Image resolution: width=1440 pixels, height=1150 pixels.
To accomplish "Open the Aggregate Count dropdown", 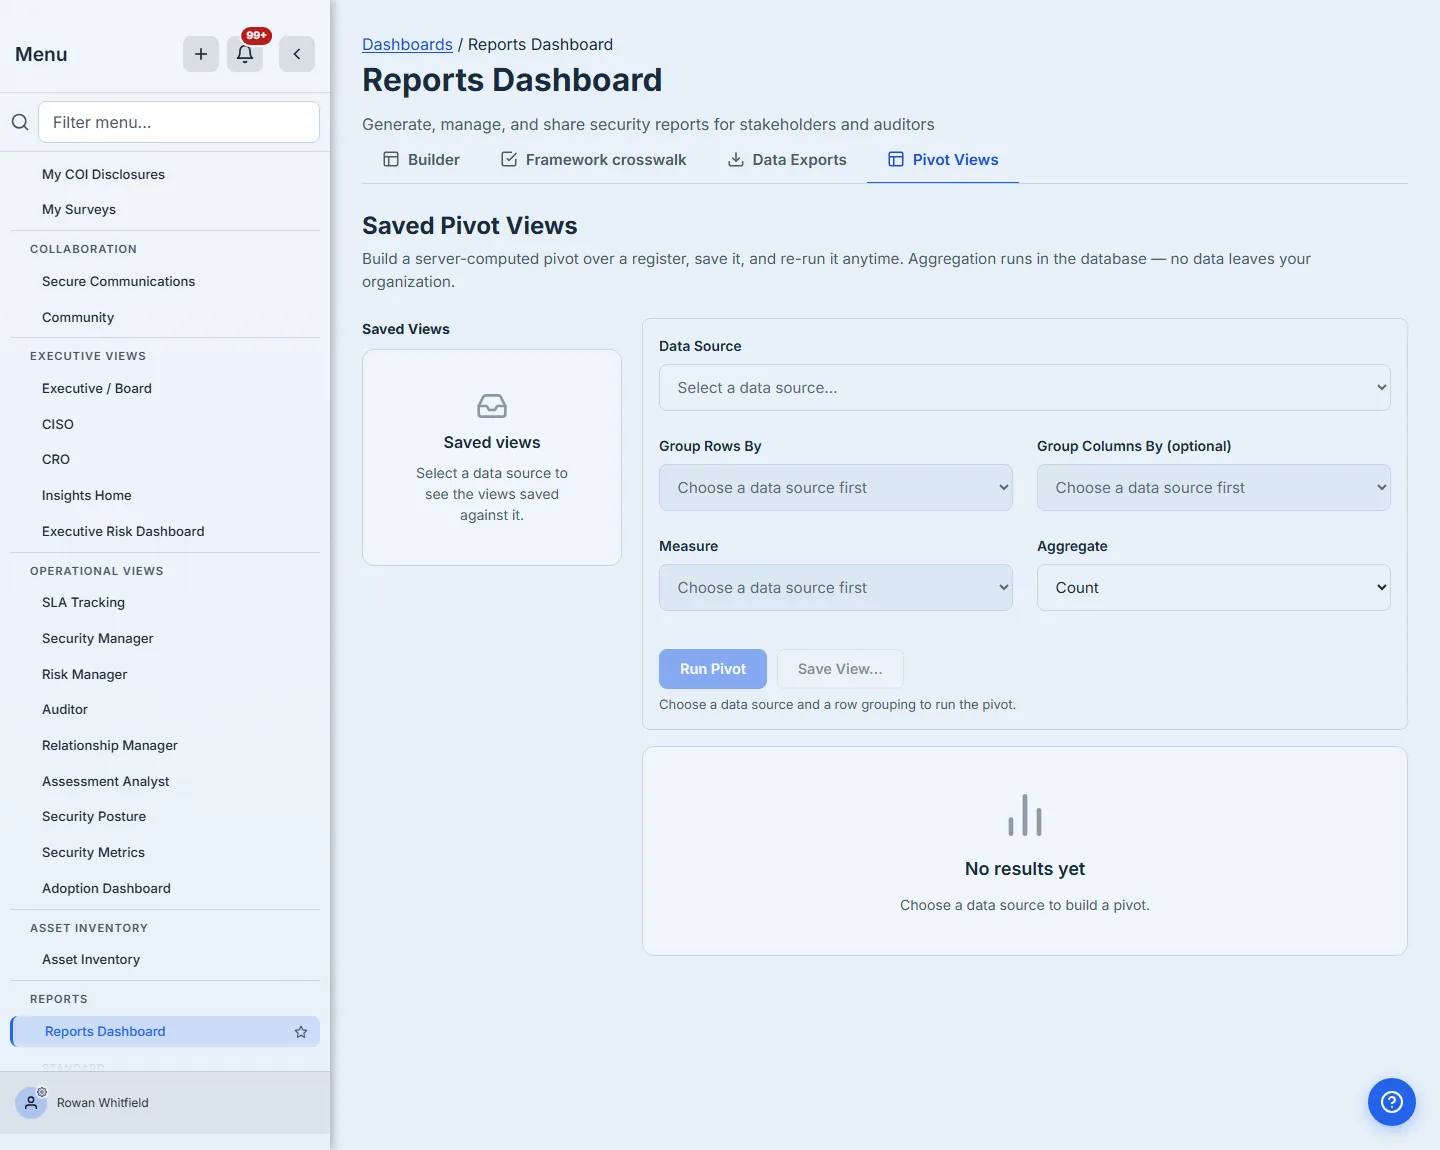I will pos(1214,588).
